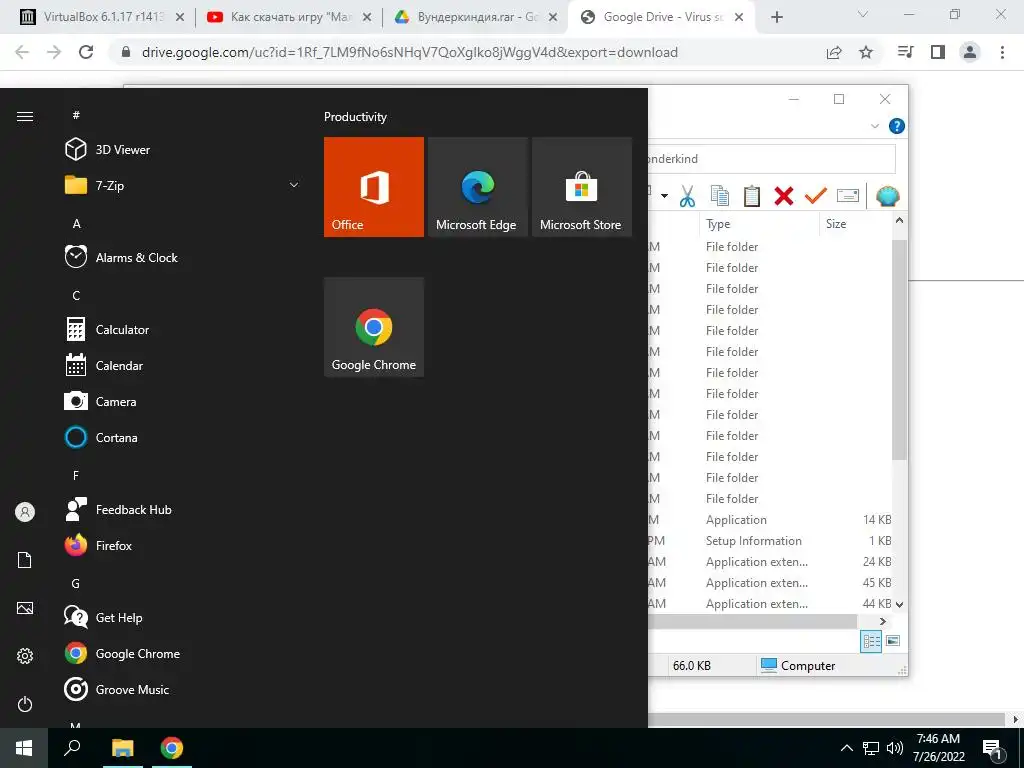Open the Get Help app
The height and width of the screenshot is (768, 1024).
[103, 618]
